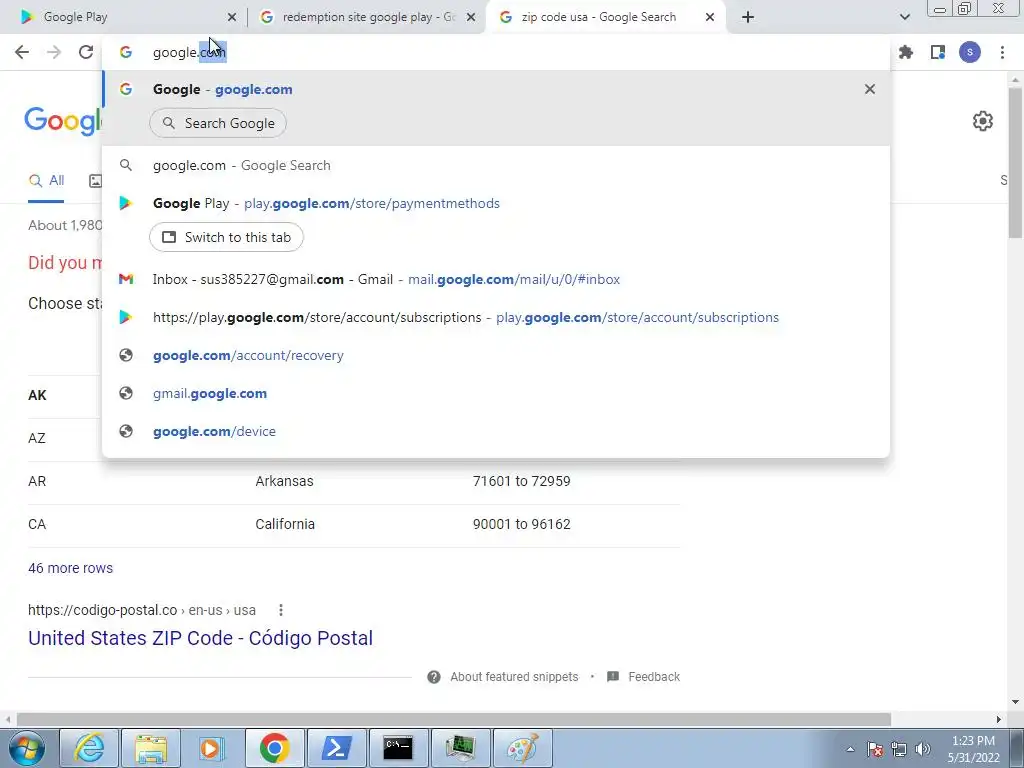Select the All search results tab
This screenshot has width=1024, height=768.
click(x=46, y=181)
